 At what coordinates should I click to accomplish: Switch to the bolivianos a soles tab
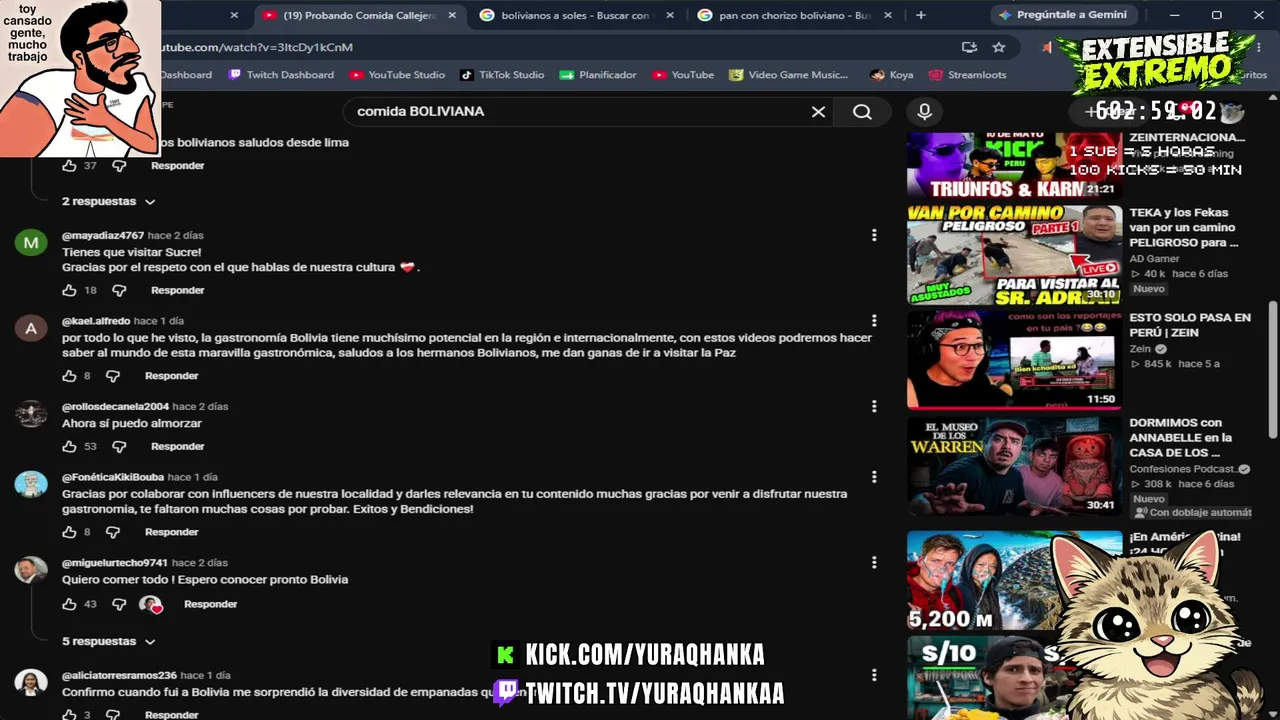(575, 15)
